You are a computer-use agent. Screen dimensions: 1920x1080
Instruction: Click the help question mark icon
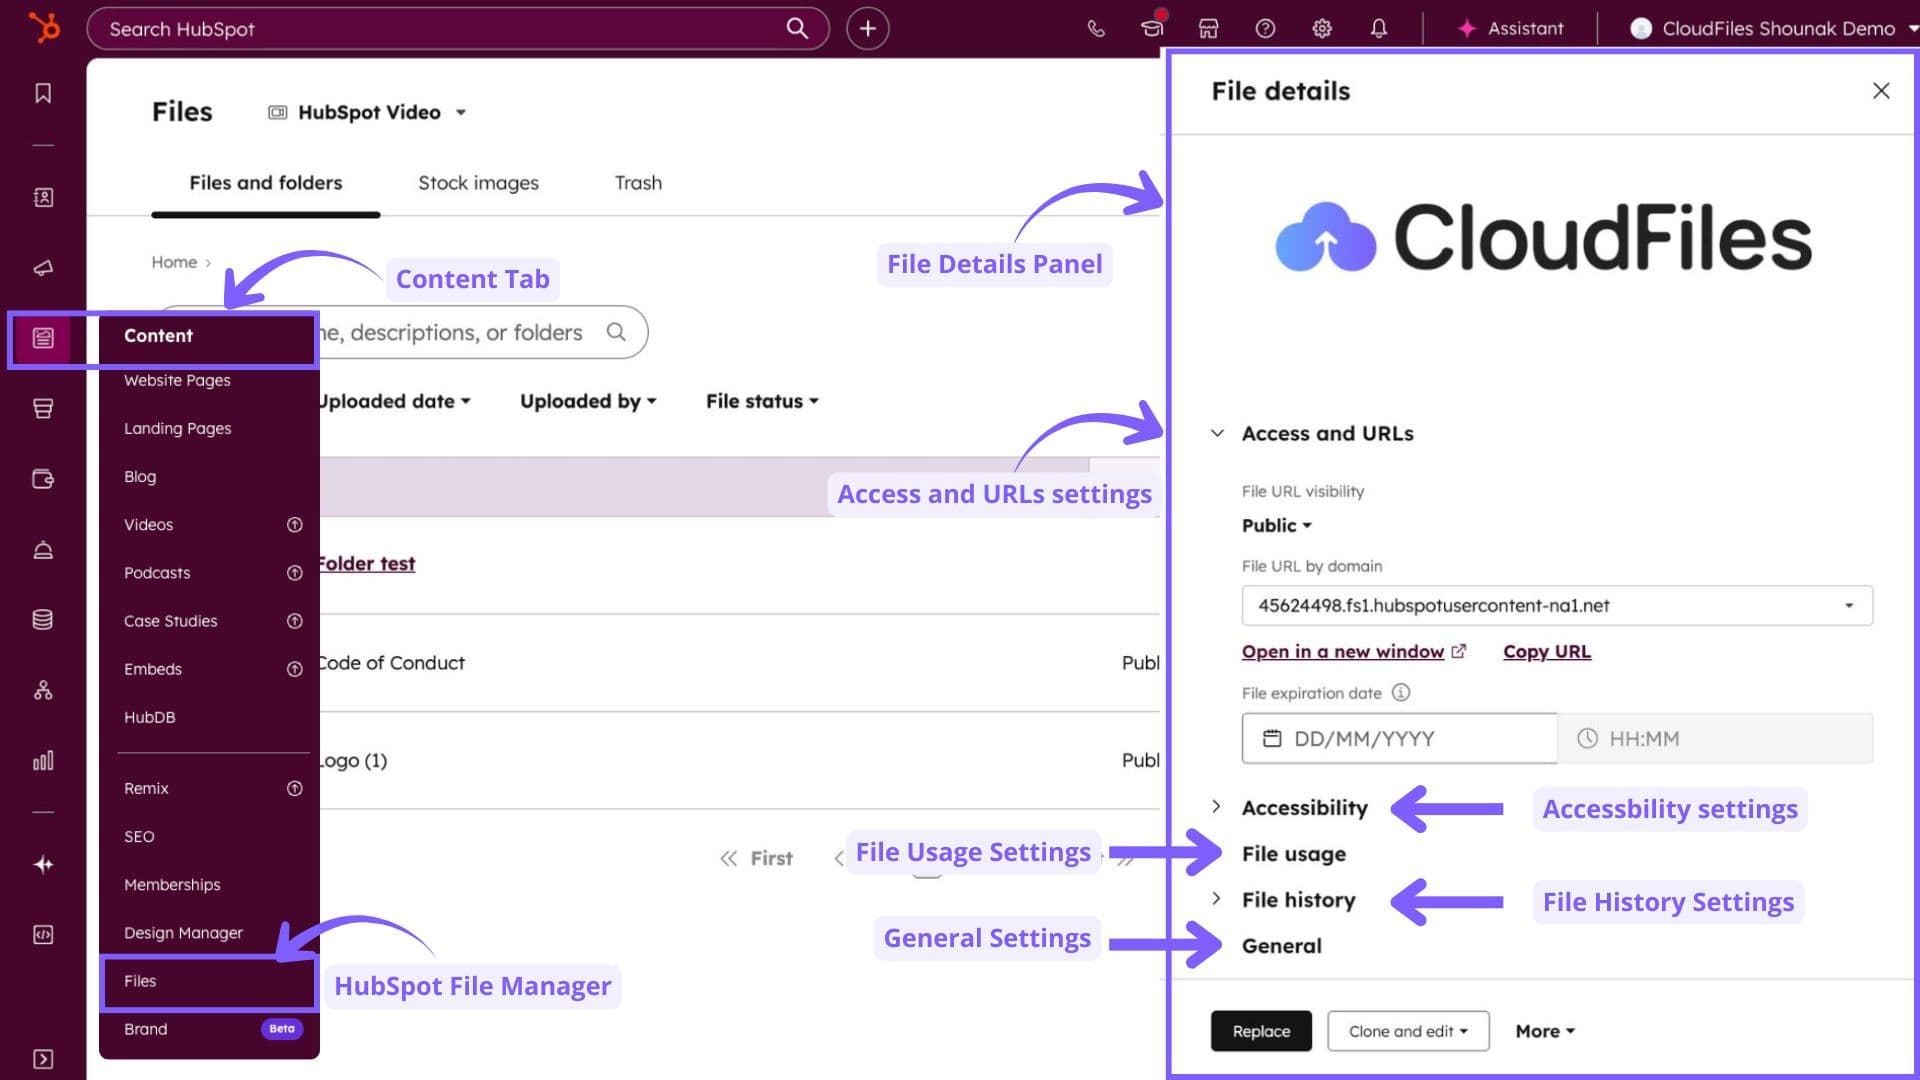coord(1265,28)
